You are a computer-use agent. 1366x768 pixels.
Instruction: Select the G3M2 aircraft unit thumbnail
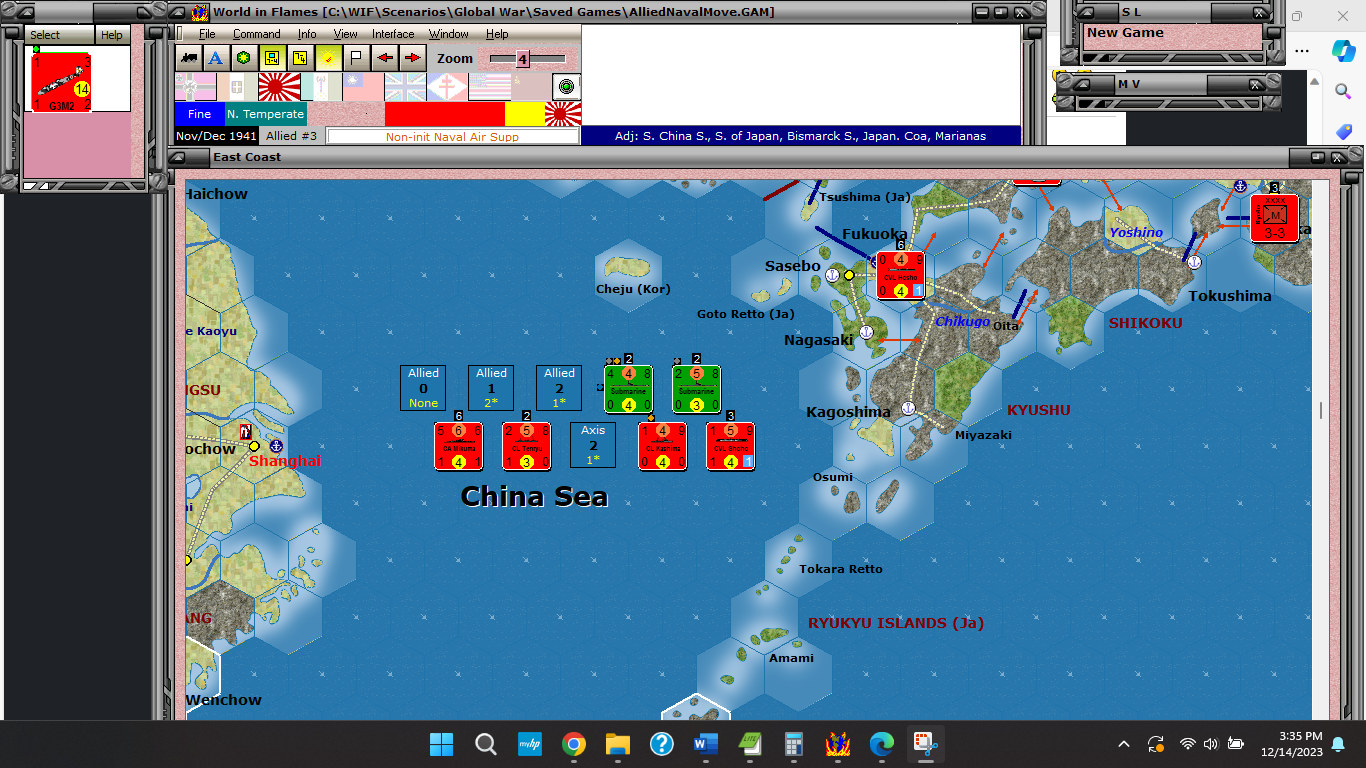[62, 83]
